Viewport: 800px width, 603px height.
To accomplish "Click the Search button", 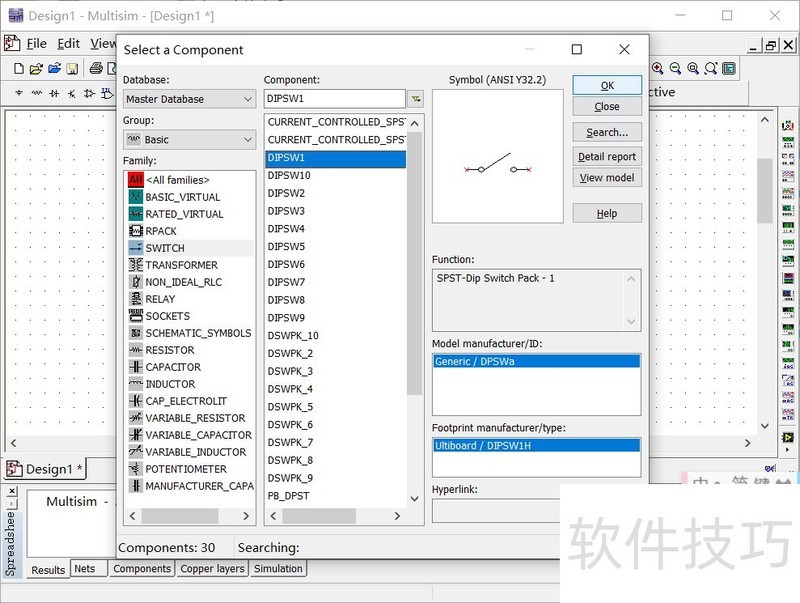I will click(606, 132).
